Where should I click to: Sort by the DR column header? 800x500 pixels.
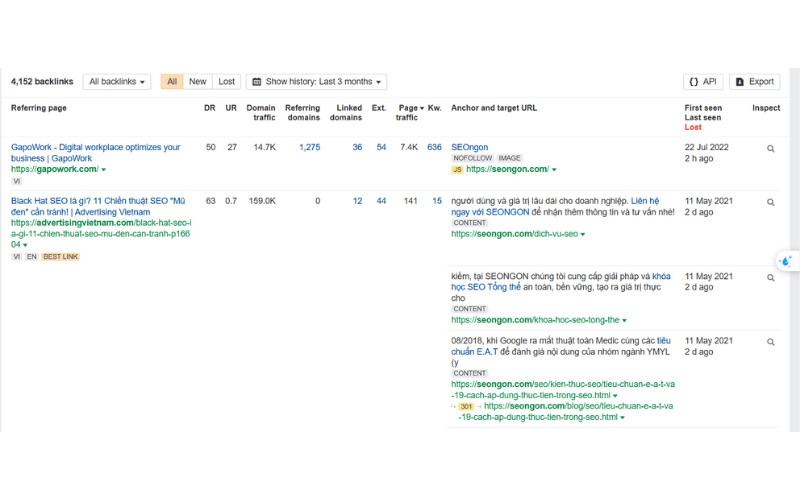click(210, 108)
